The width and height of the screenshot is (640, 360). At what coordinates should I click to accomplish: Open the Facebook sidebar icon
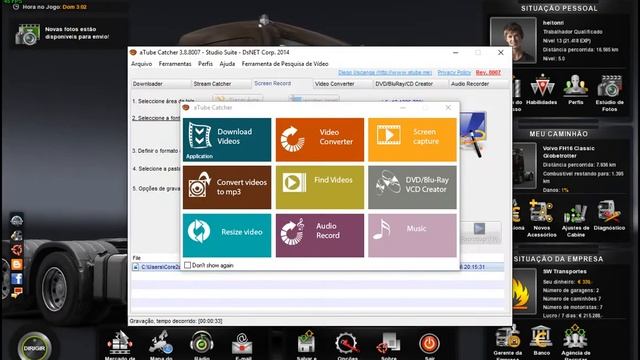click(17, 279)
